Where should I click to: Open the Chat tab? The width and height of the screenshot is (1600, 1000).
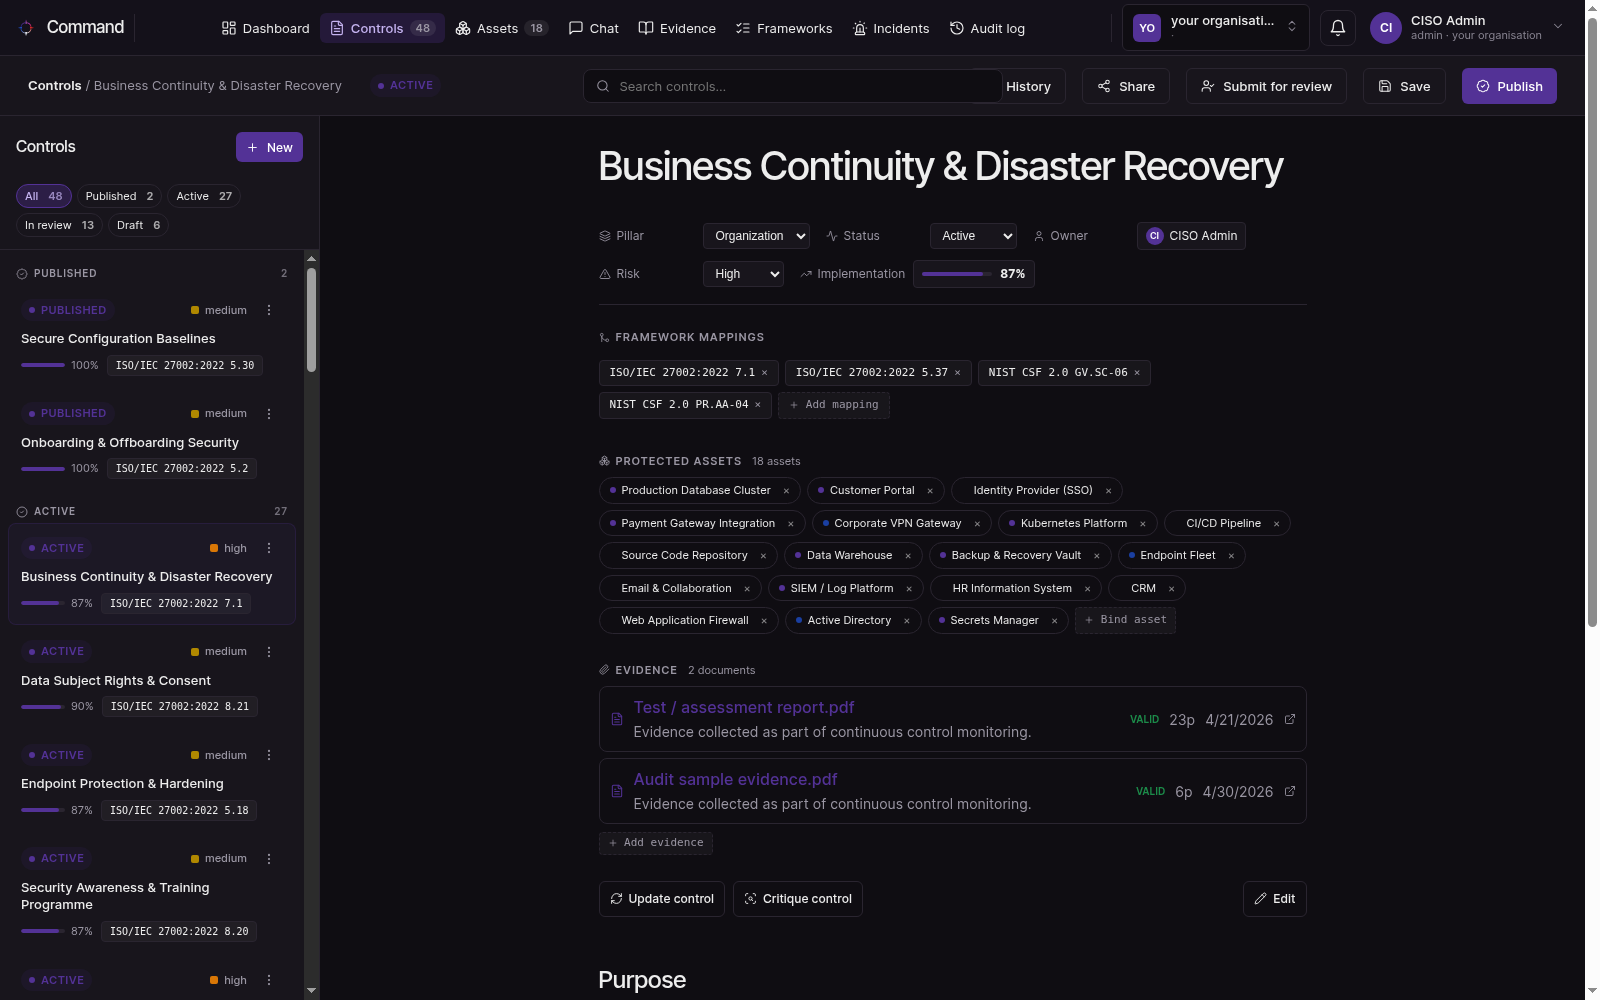coord(594,28)
